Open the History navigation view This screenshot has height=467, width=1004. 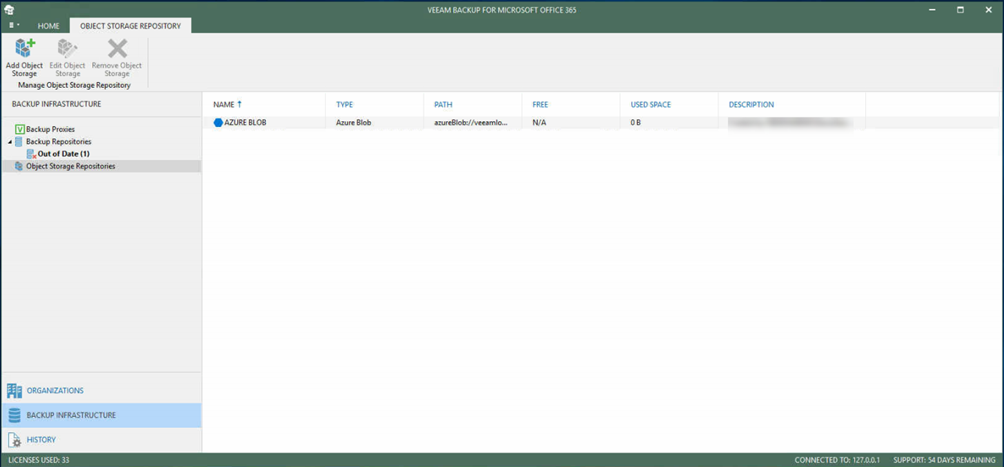[101, 440]
